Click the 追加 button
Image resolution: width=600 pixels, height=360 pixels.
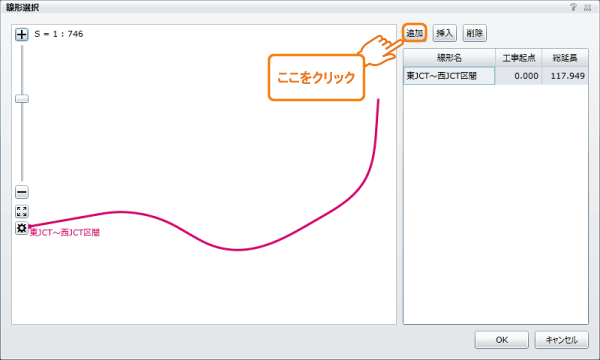point(414,33)
